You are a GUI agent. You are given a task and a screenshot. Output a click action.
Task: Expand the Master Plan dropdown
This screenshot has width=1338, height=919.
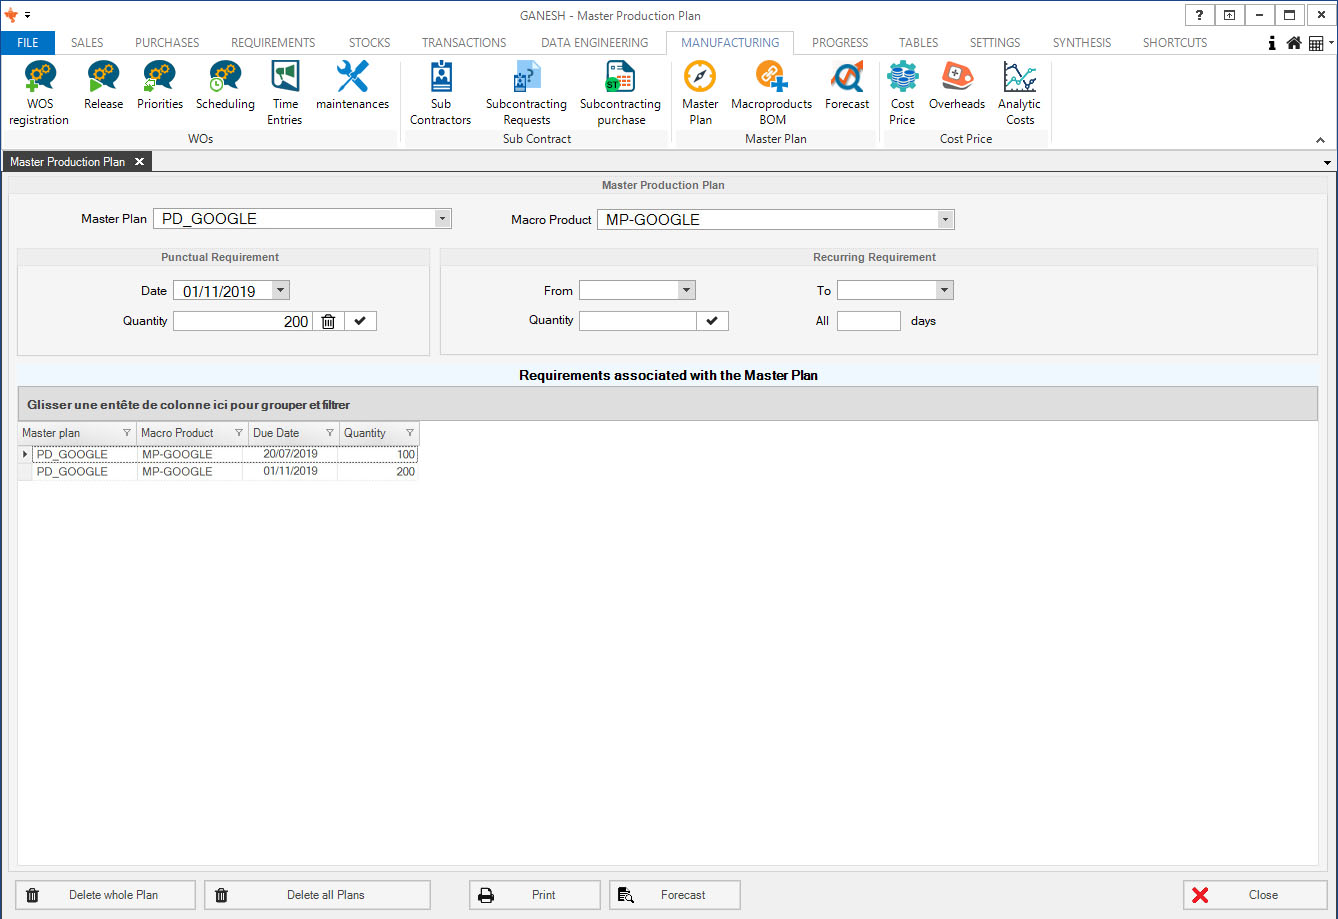pos(442,219)
